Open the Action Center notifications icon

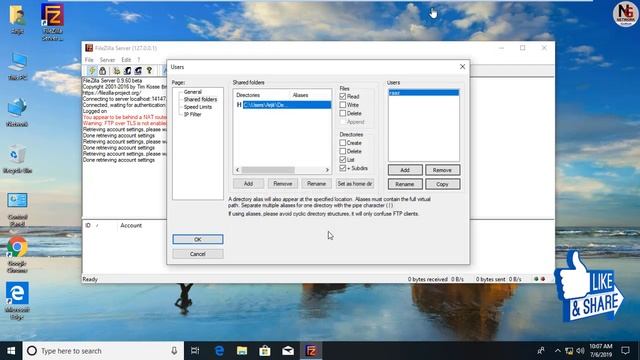[x=625, y=351]
